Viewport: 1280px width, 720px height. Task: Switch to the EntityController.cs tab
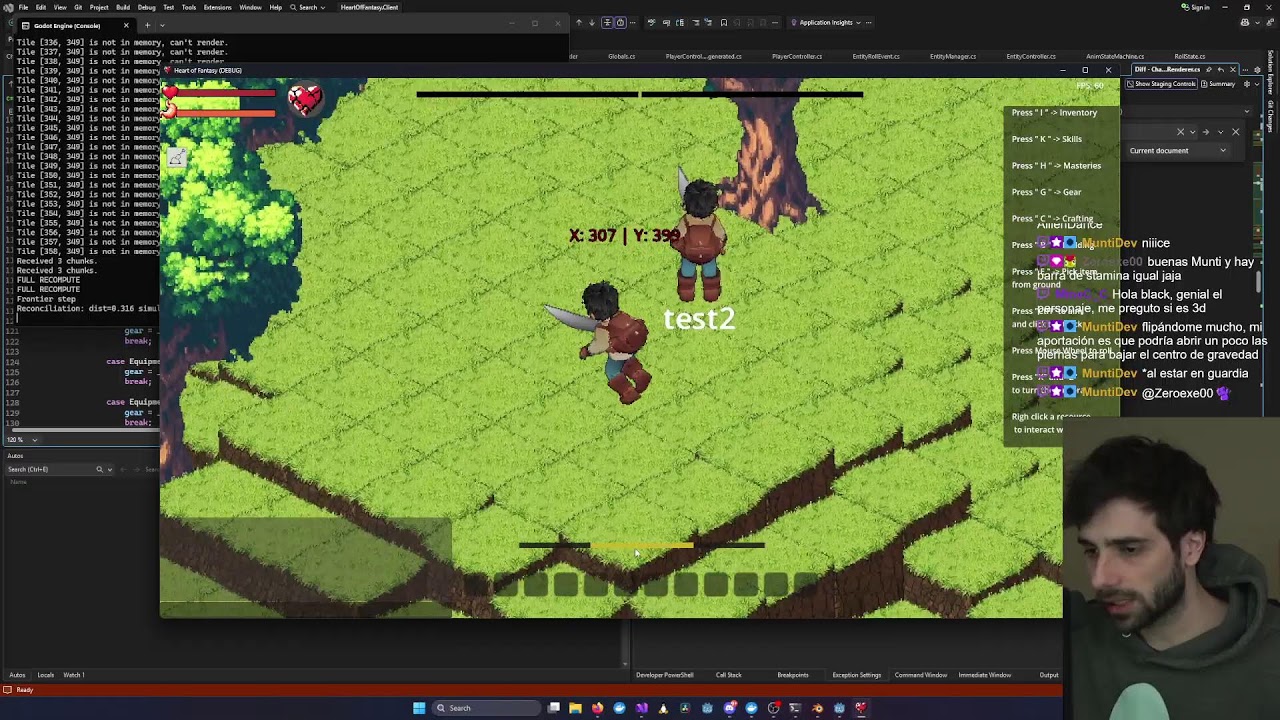tap(1031, 56)
